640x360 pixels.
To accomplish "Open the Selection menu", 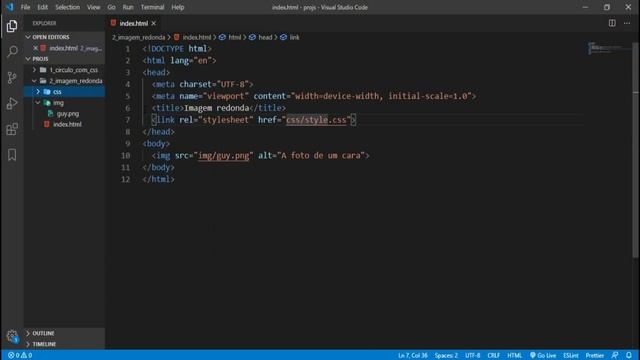I will click(x=67, y=7).
